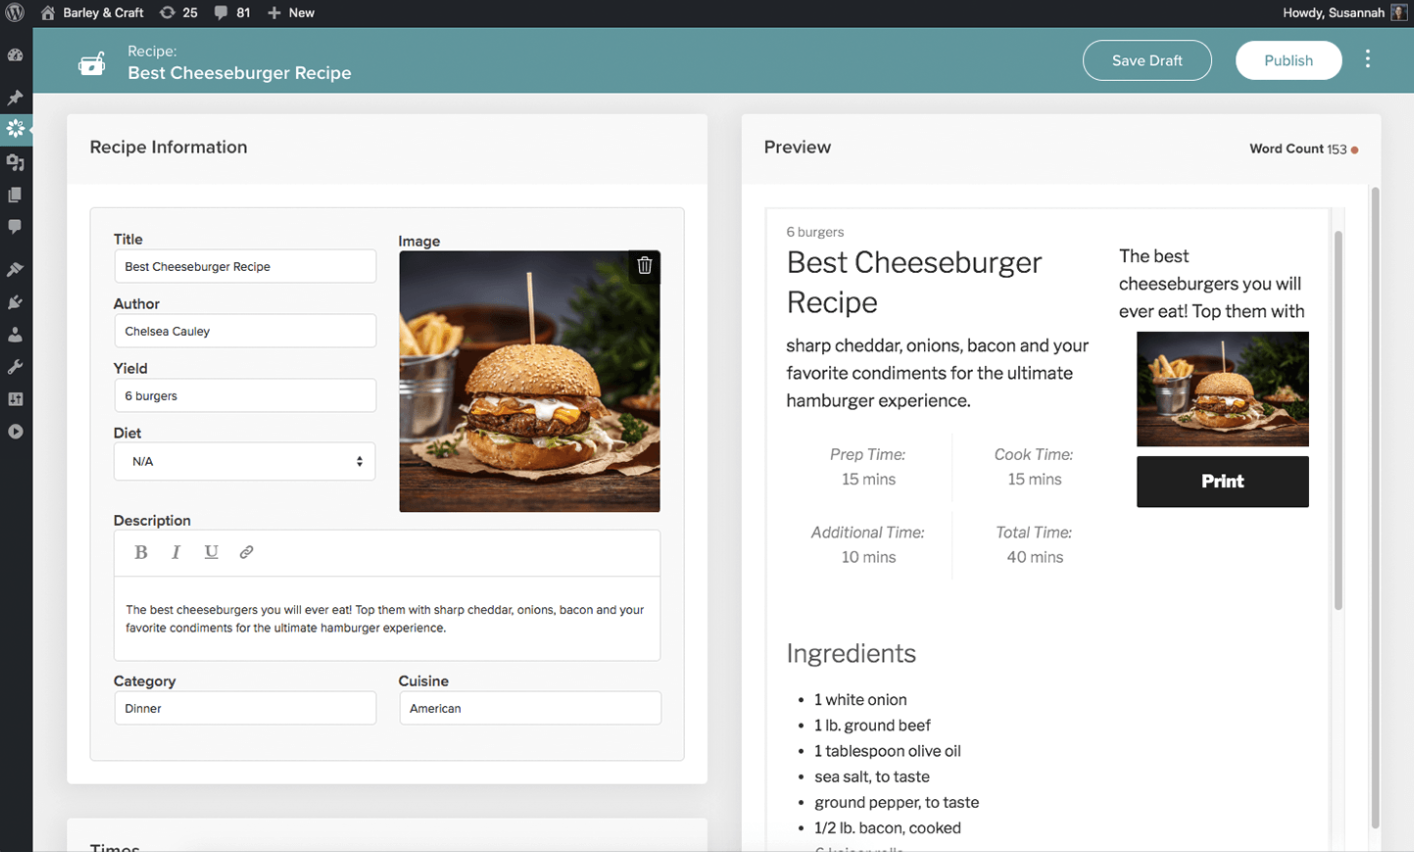Click the recipe card icon in the header
1414x852 pixels.
92,63
